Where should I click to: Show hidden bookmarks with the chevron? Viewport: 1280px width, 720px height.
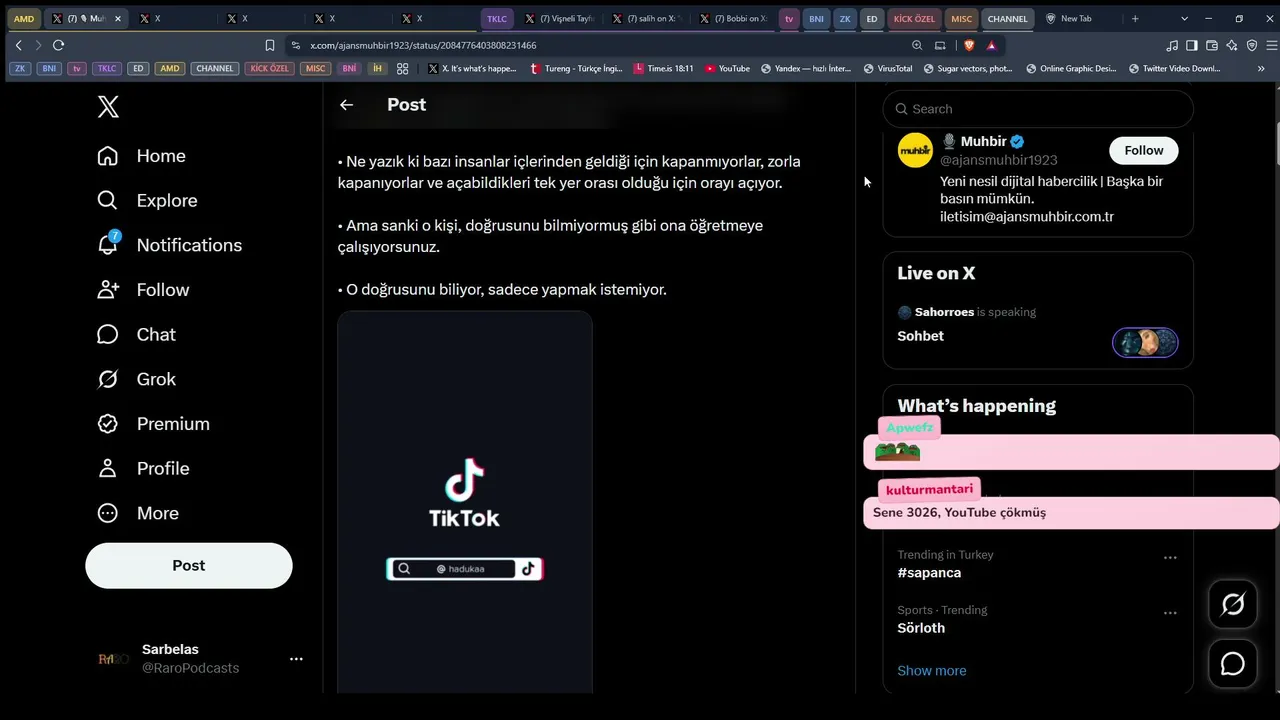pos(1262,68)
